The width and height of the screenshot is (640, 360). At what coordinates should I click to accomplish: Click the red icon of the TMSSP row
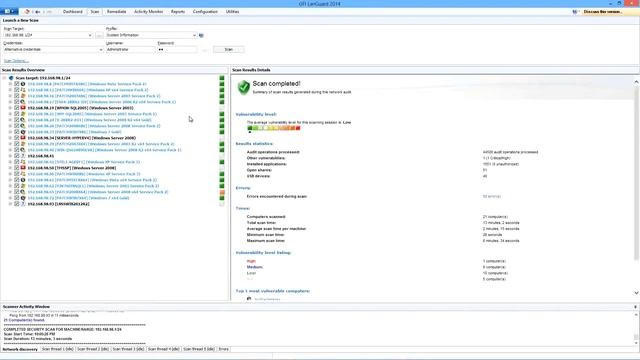click(x=23, y=168)
